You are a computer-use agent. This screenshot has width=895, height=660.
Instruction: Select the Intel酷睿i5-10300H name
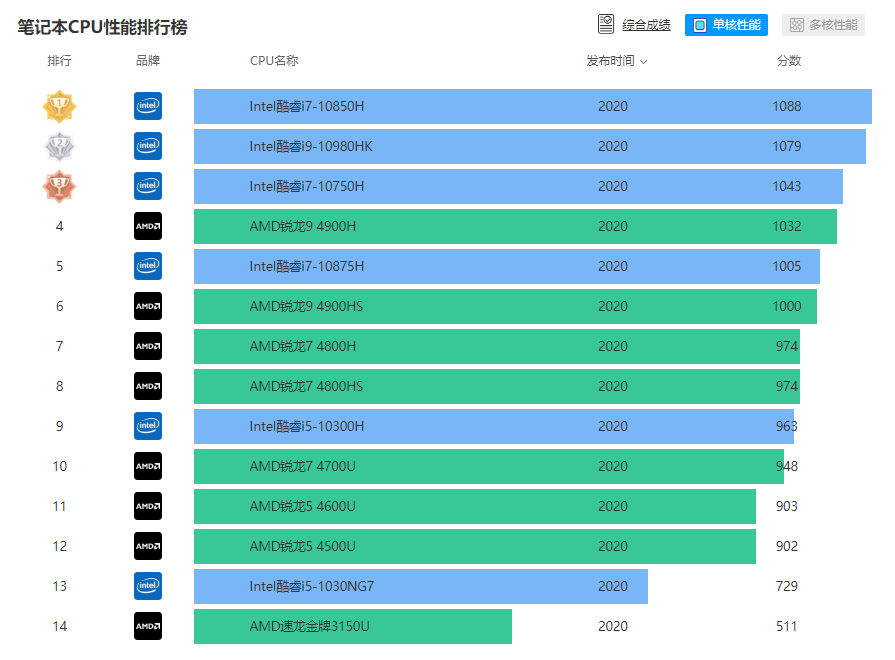point(307,426)
